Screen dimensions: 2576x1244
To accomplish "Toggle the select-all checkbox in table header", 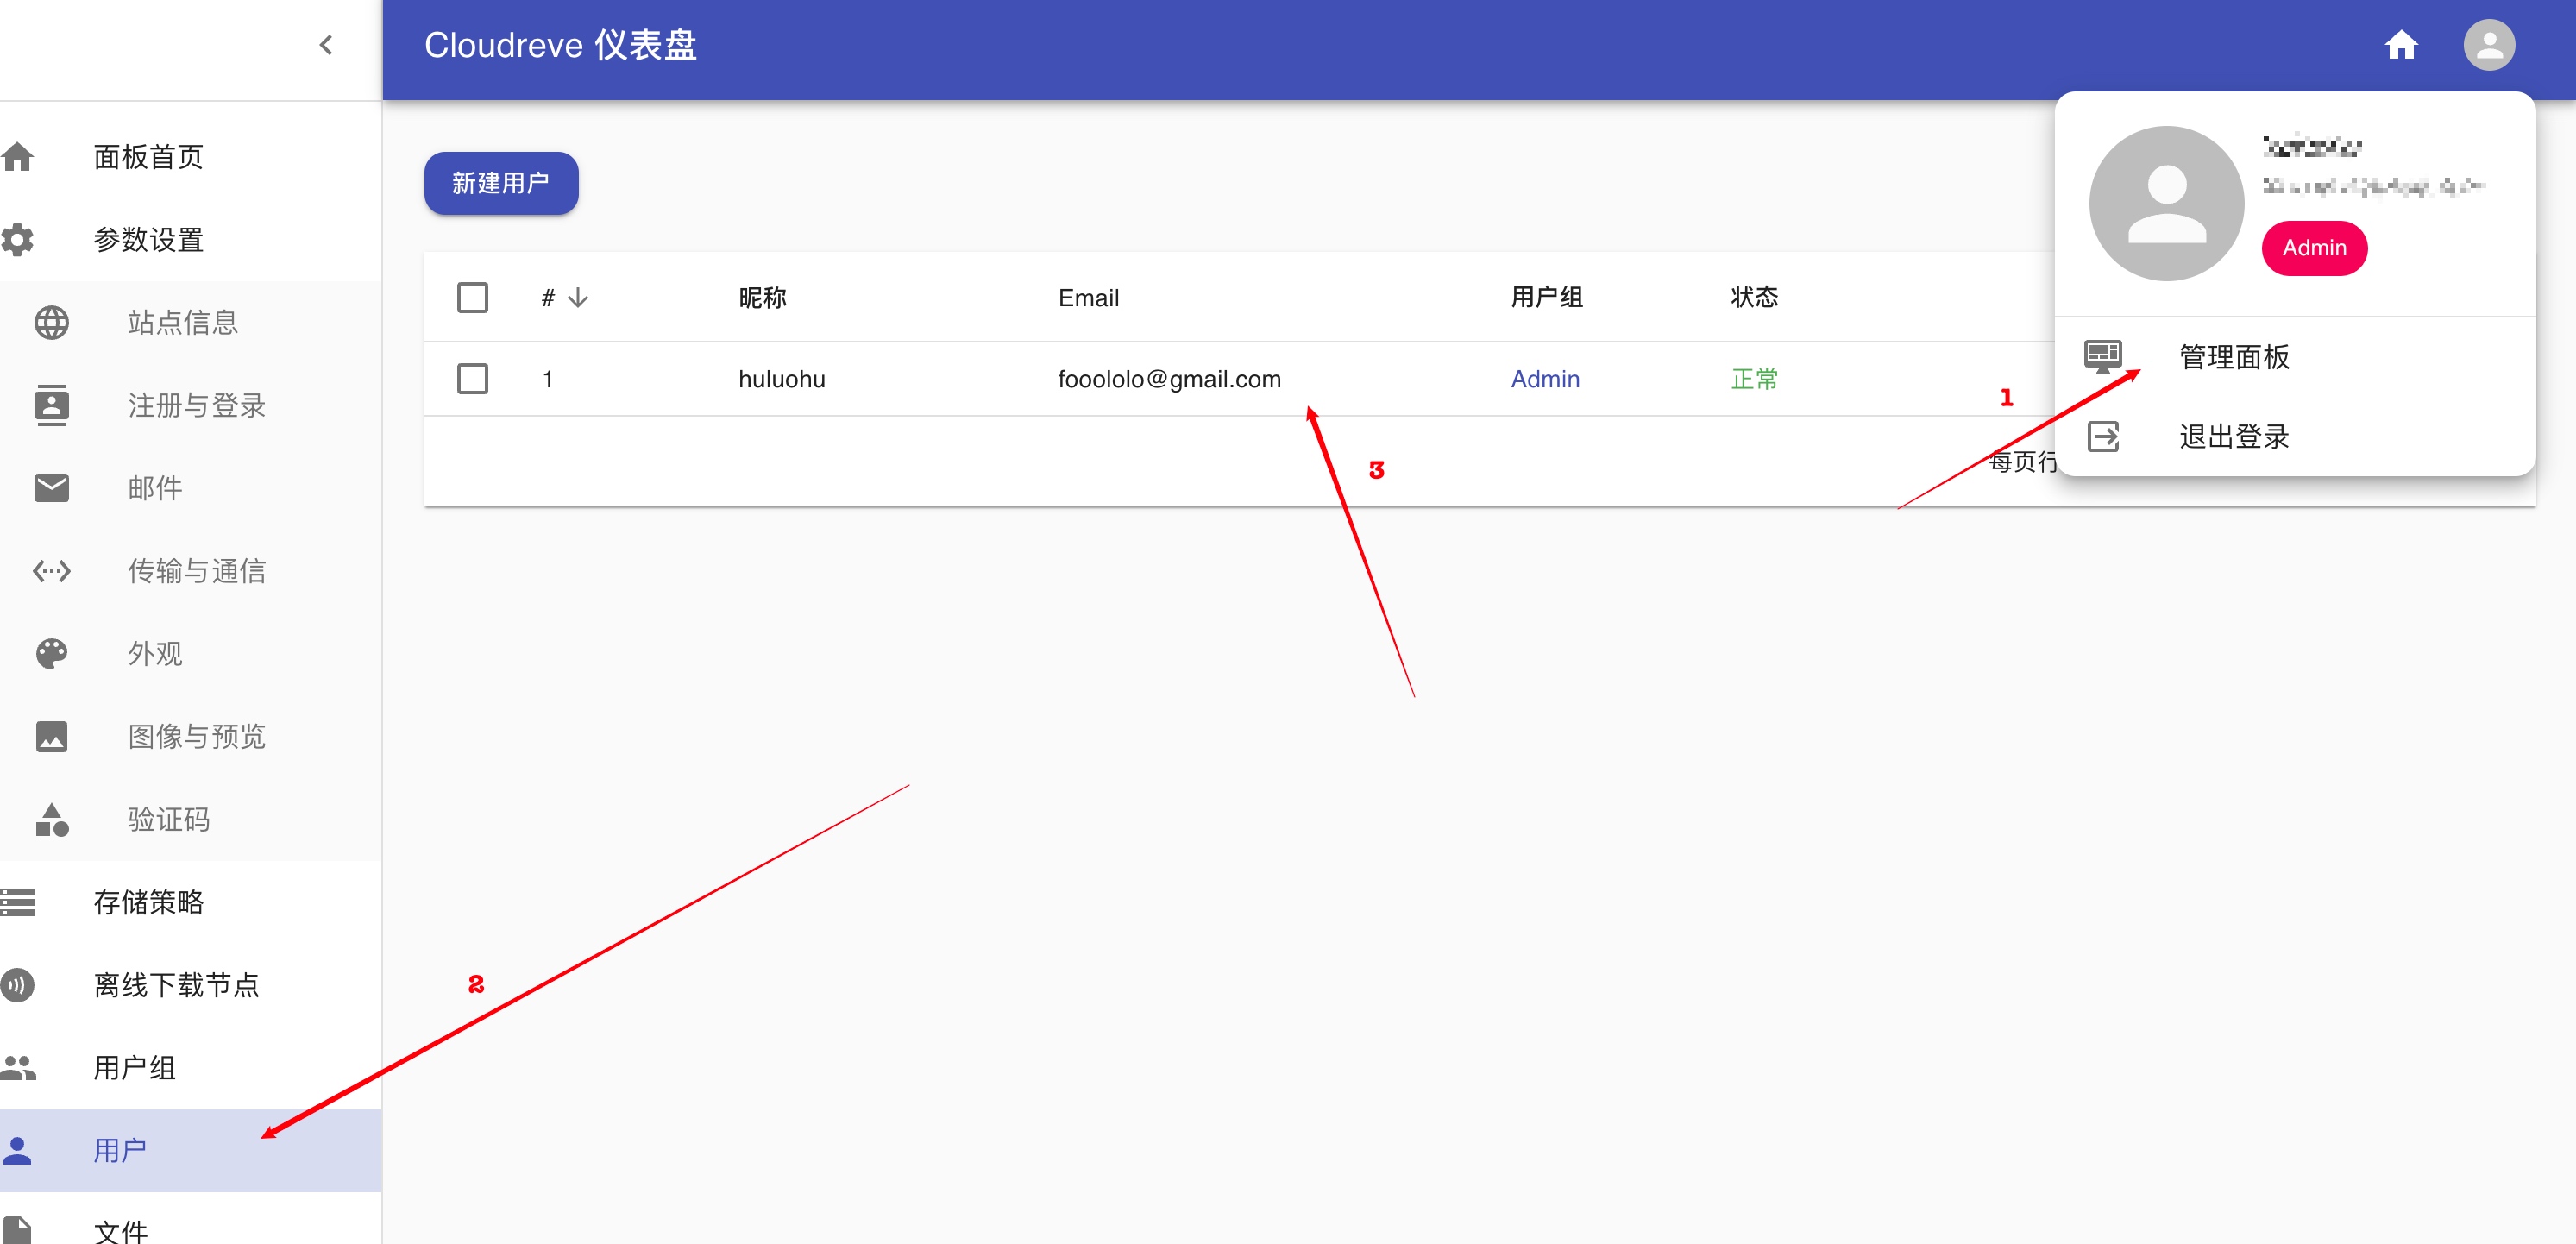I will tap(472, 298).
